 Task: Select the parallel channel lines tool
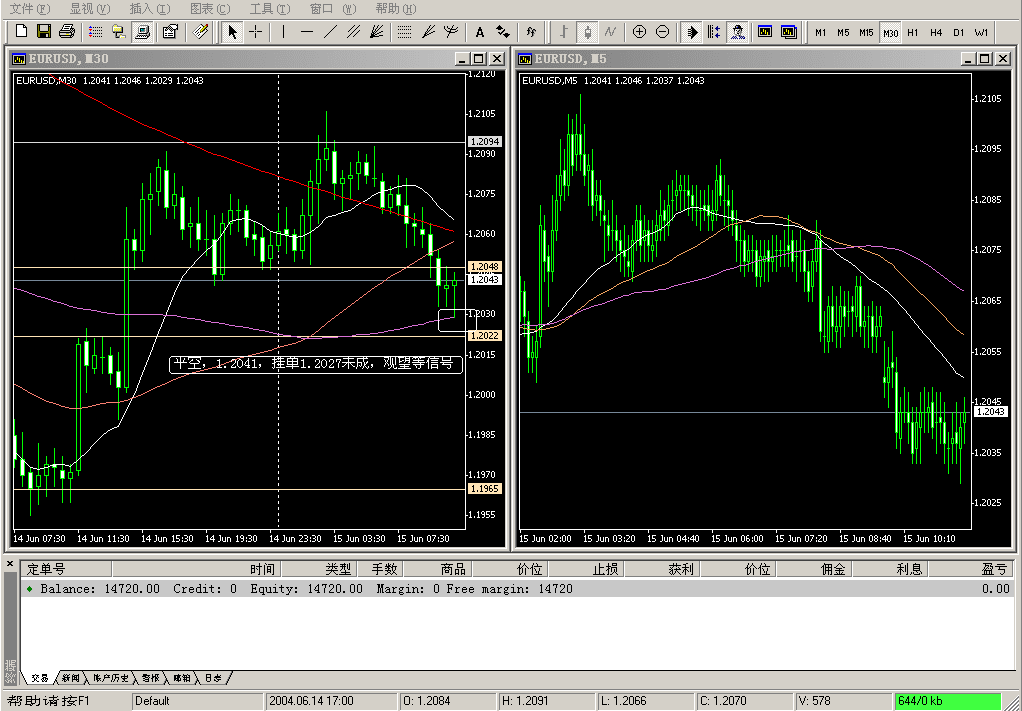pos(353,31)
